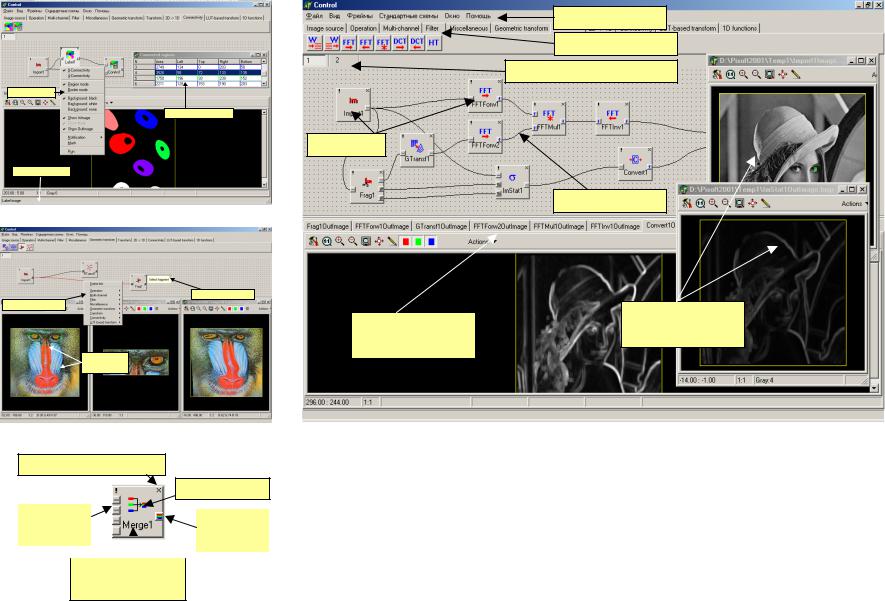The image size is (885, 601).
Task: Click the 1:1 zoom icon in the bottom image toolbar
Action: coord(327,242)
